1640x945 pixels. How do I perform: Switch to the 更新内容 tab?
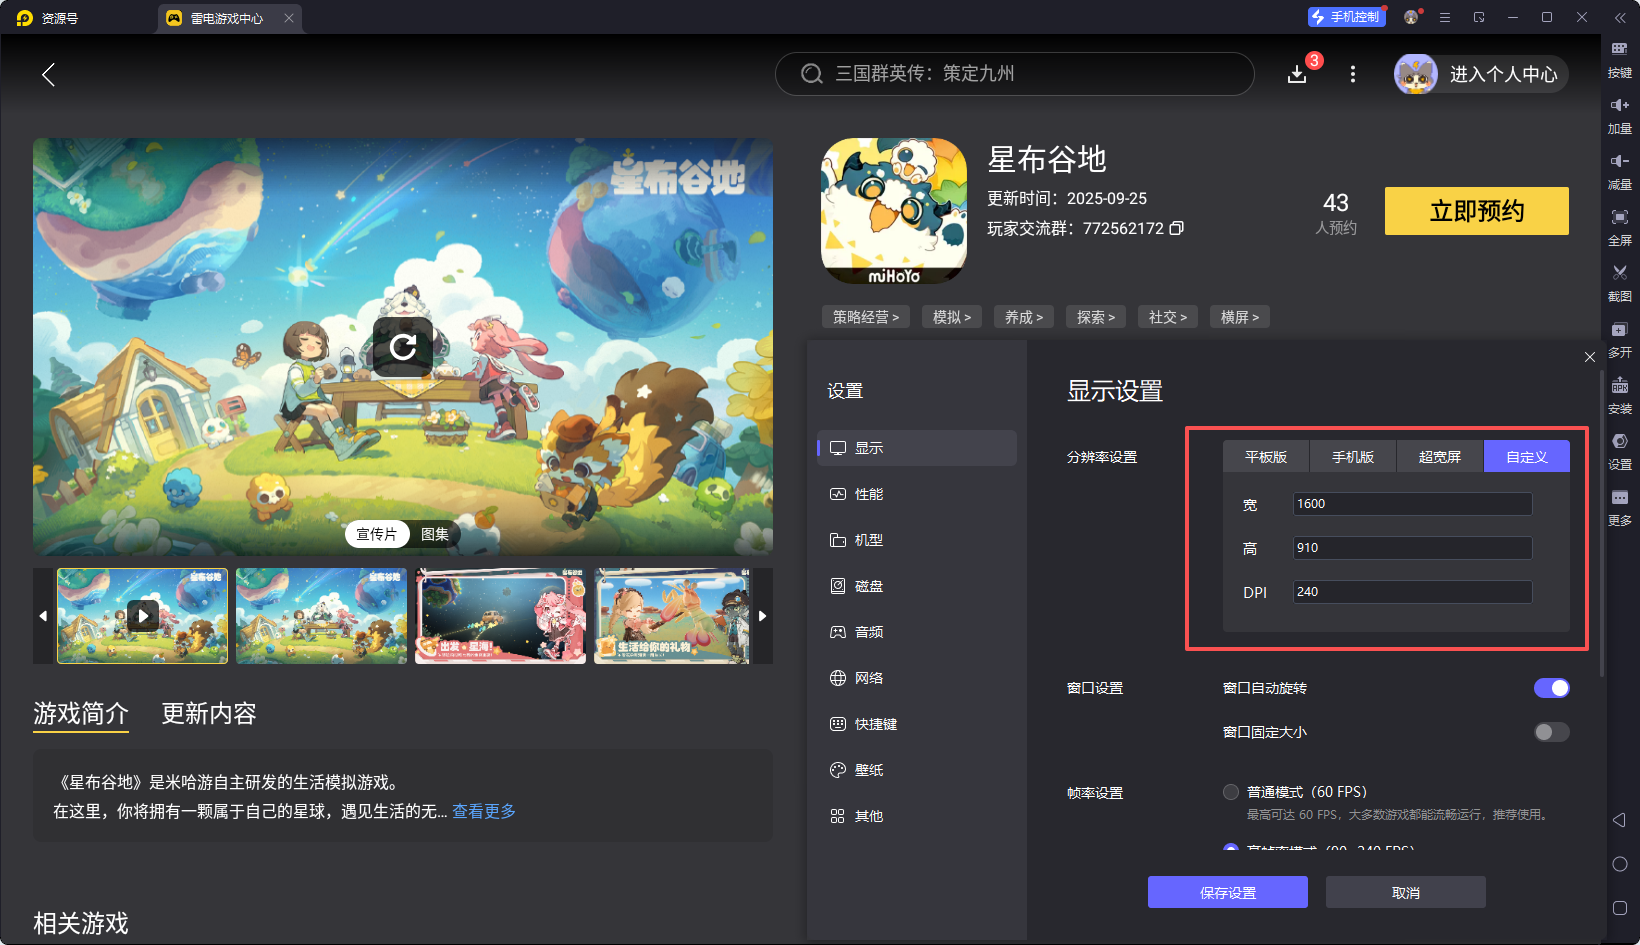[x=208, y=713]
